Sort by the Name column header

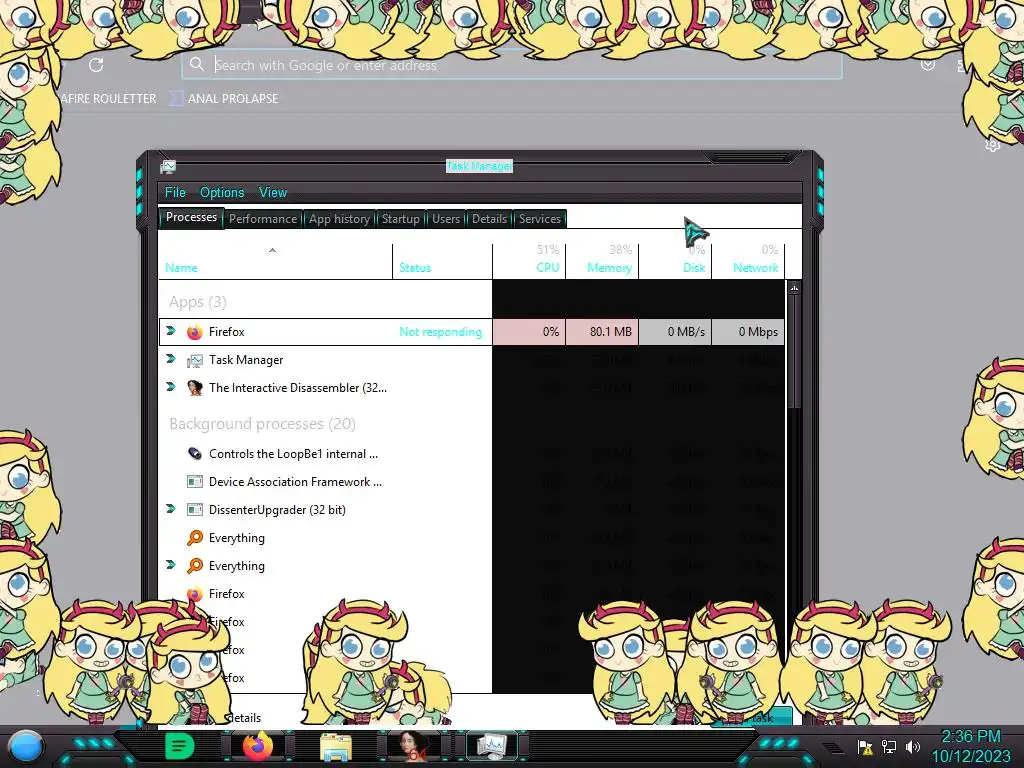[x=276, y=261]
